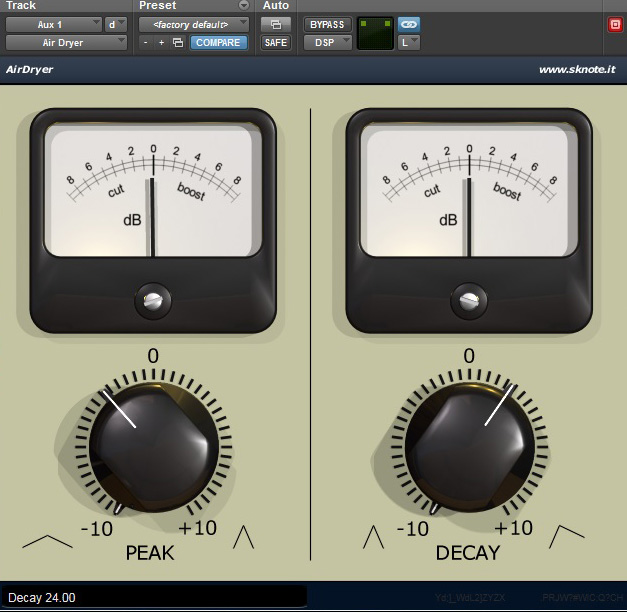Select the previous preset with minus button
Screen dimensions: 627x613
coord(146,43)
